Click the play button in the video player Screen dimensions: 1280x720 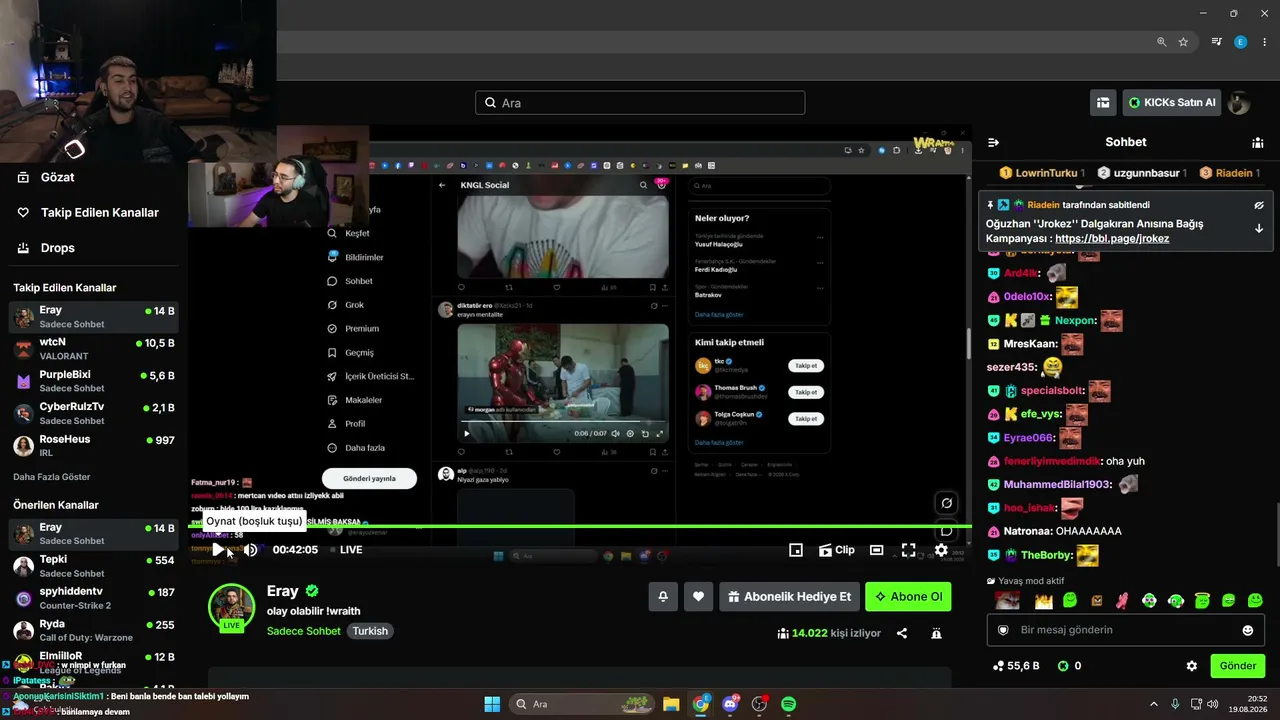coord(218,550)
